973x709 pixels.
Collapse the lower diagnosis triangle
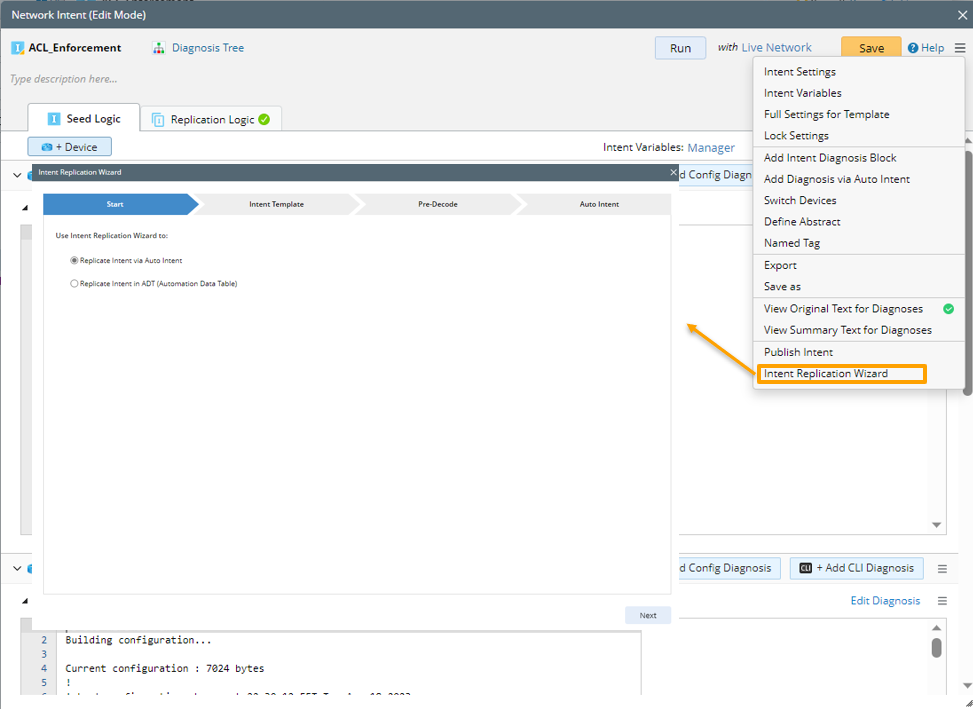(25, 601)
